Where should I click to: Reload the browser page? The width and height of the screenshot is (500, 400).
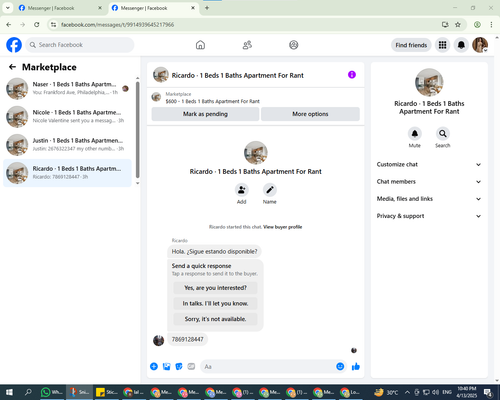tap(37, 25)
